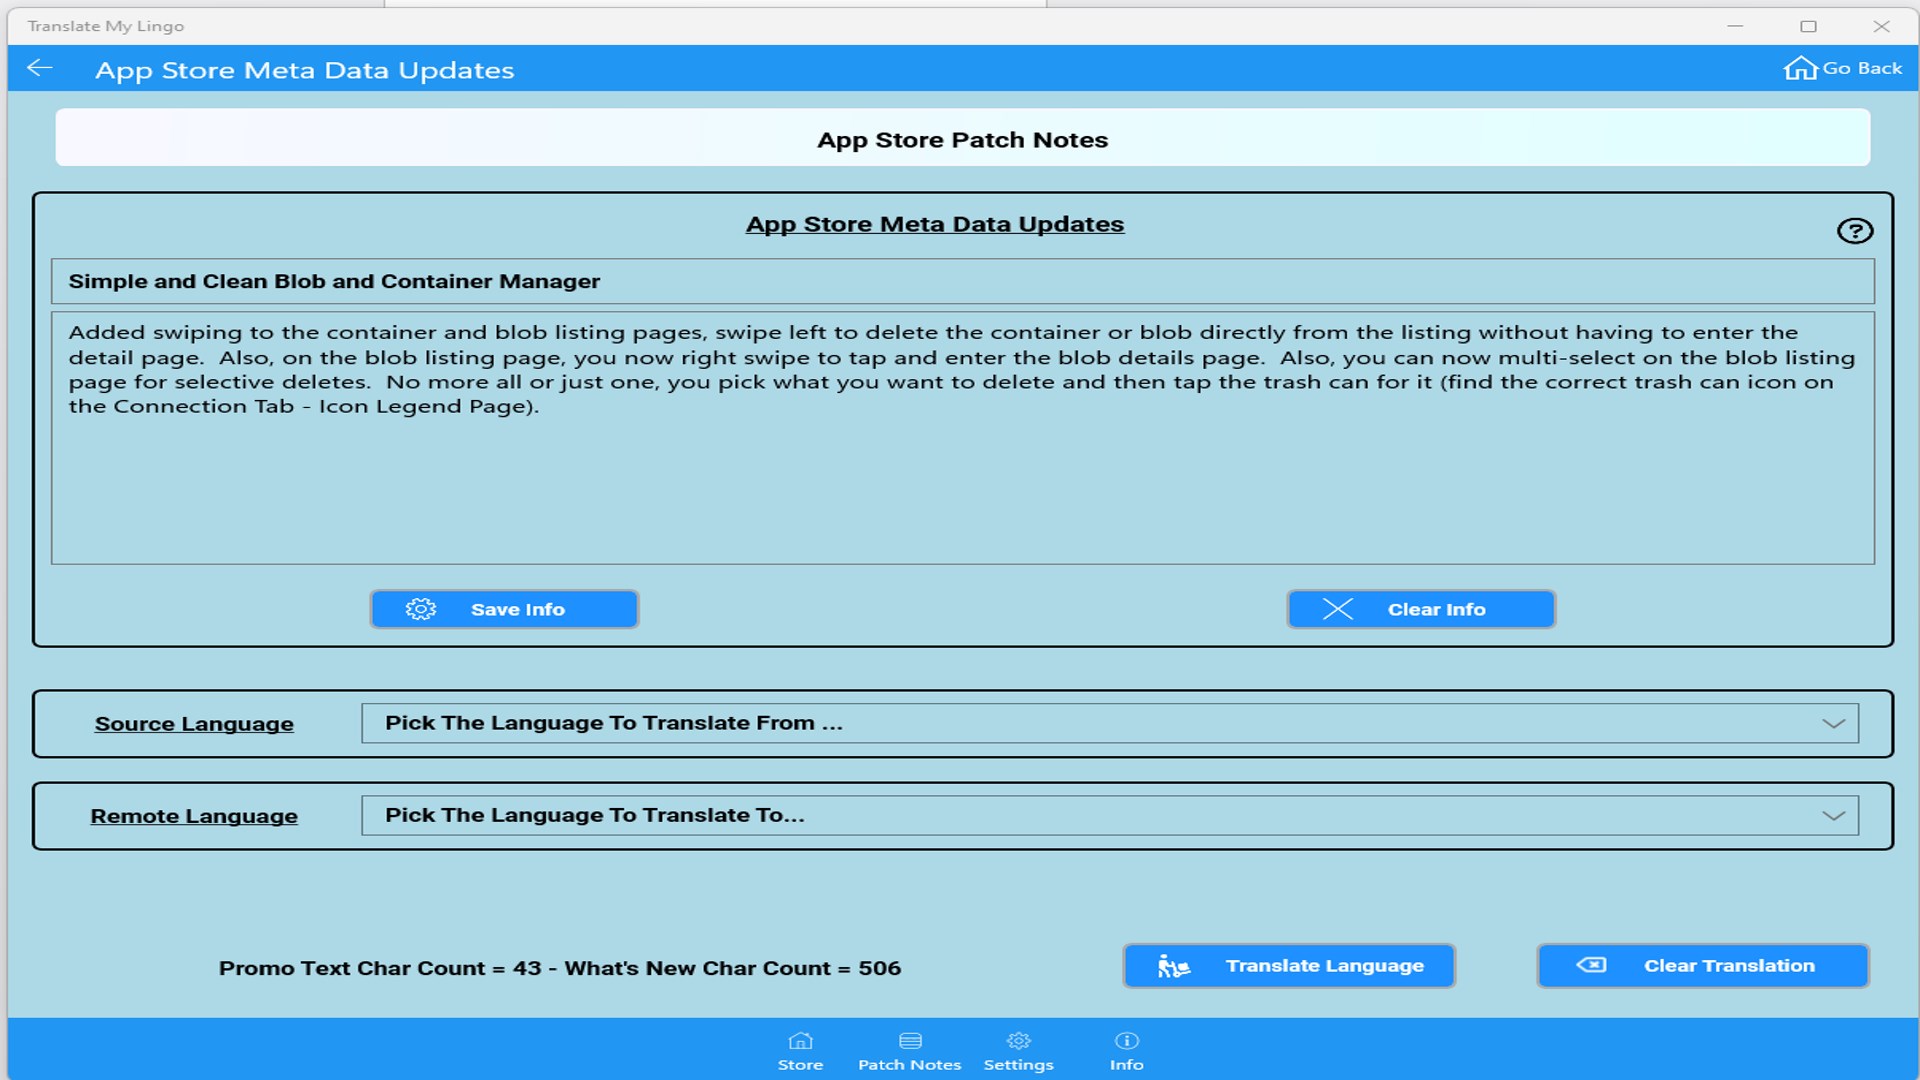Click the backspace icon on Clear Translation
The width and height of the screenshot is (1920, 1080).
[1591, 965]
